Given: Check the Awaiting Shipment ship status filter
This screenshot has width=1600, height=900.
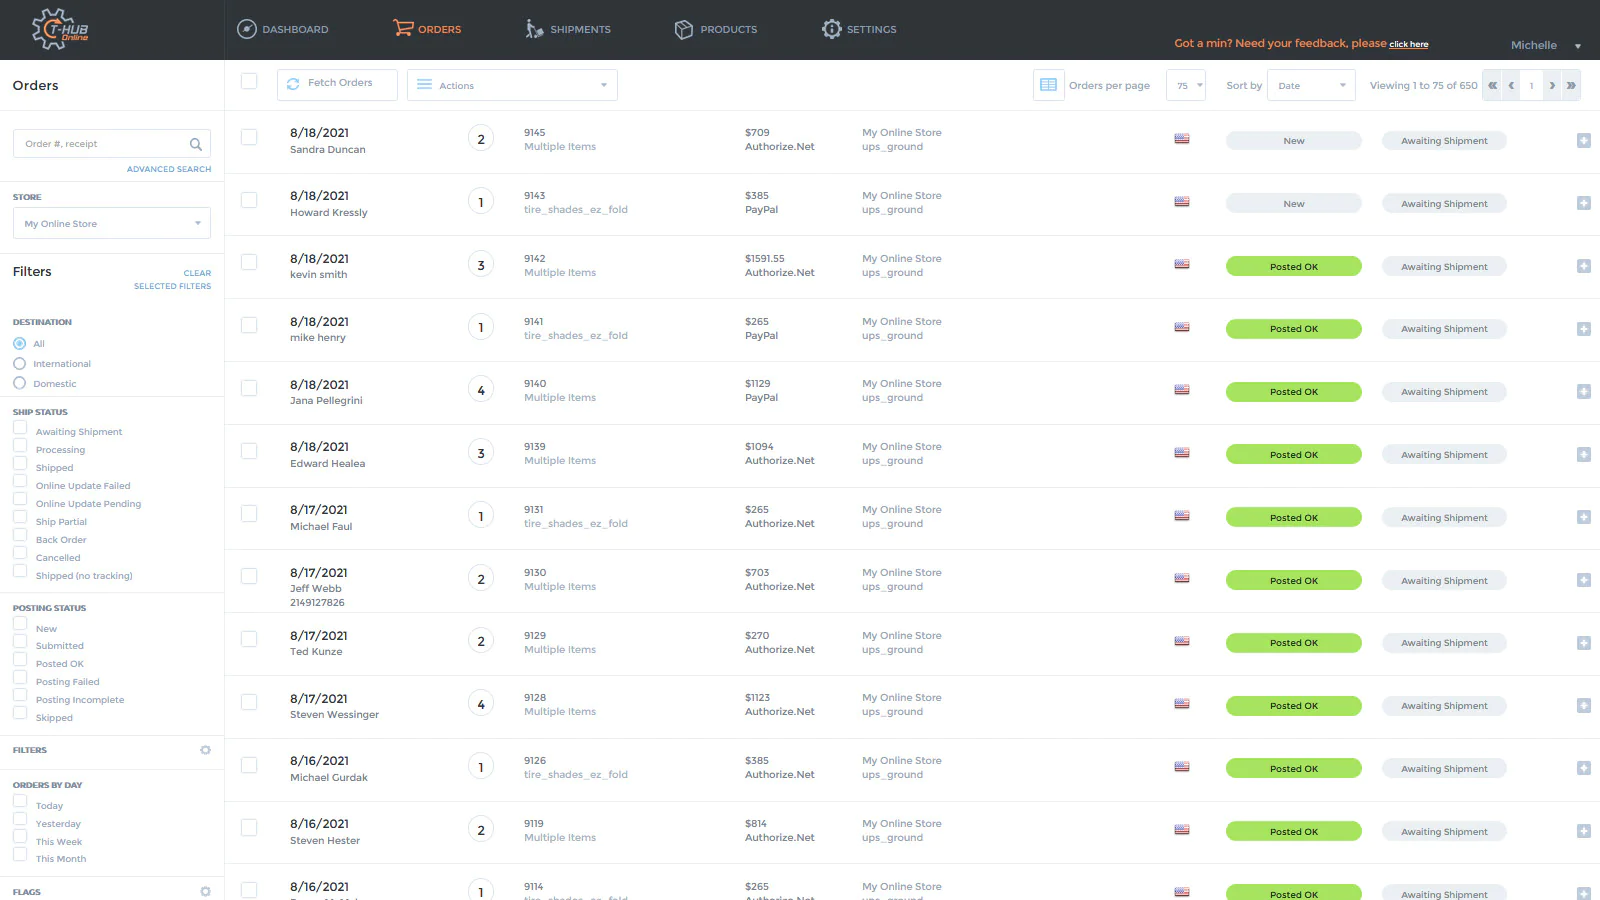Looking at the screenshot, I should pos(20,428).
